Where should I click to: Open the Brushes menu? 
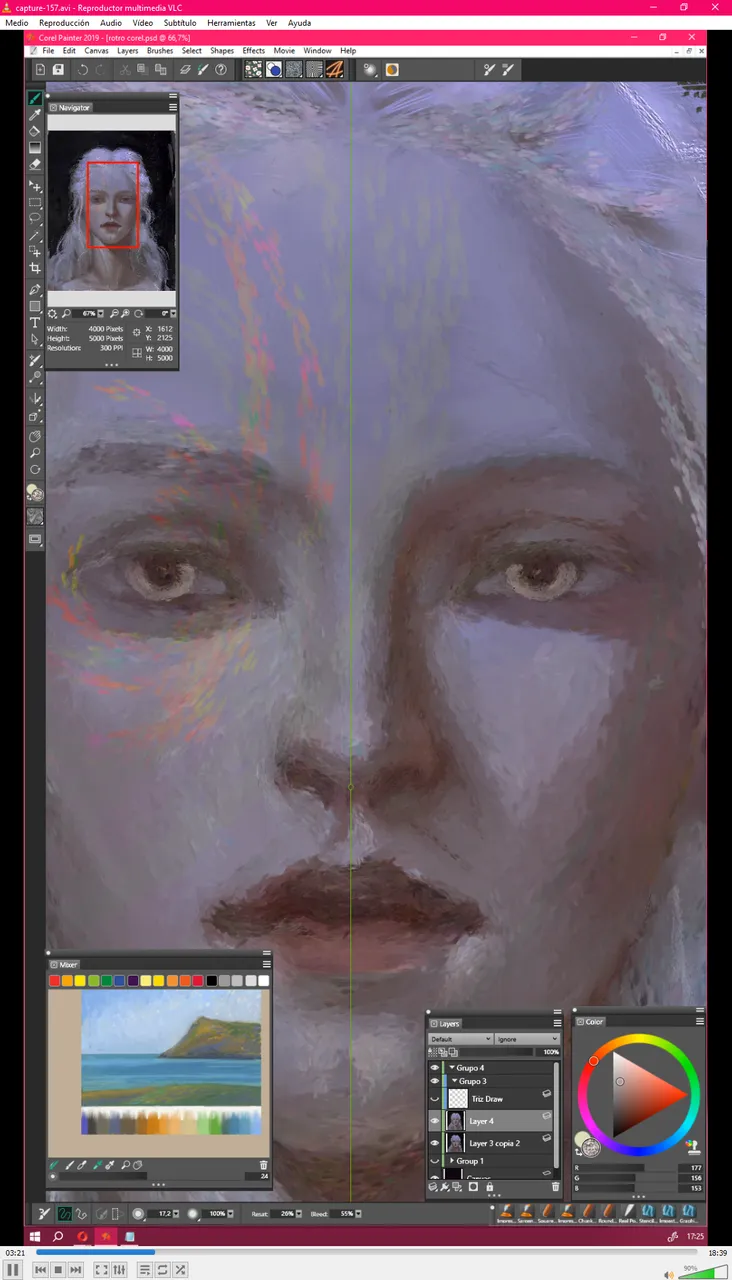point(159,51)
